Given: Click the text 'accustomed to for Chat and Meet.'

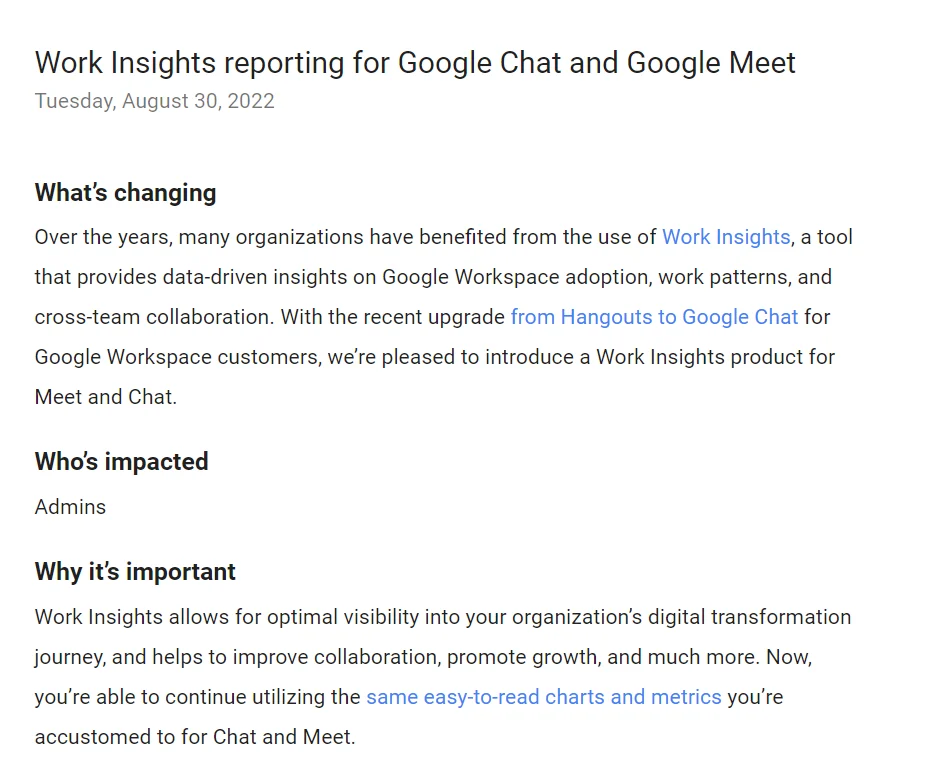Looking at the screenshot, I should (194, 737).
